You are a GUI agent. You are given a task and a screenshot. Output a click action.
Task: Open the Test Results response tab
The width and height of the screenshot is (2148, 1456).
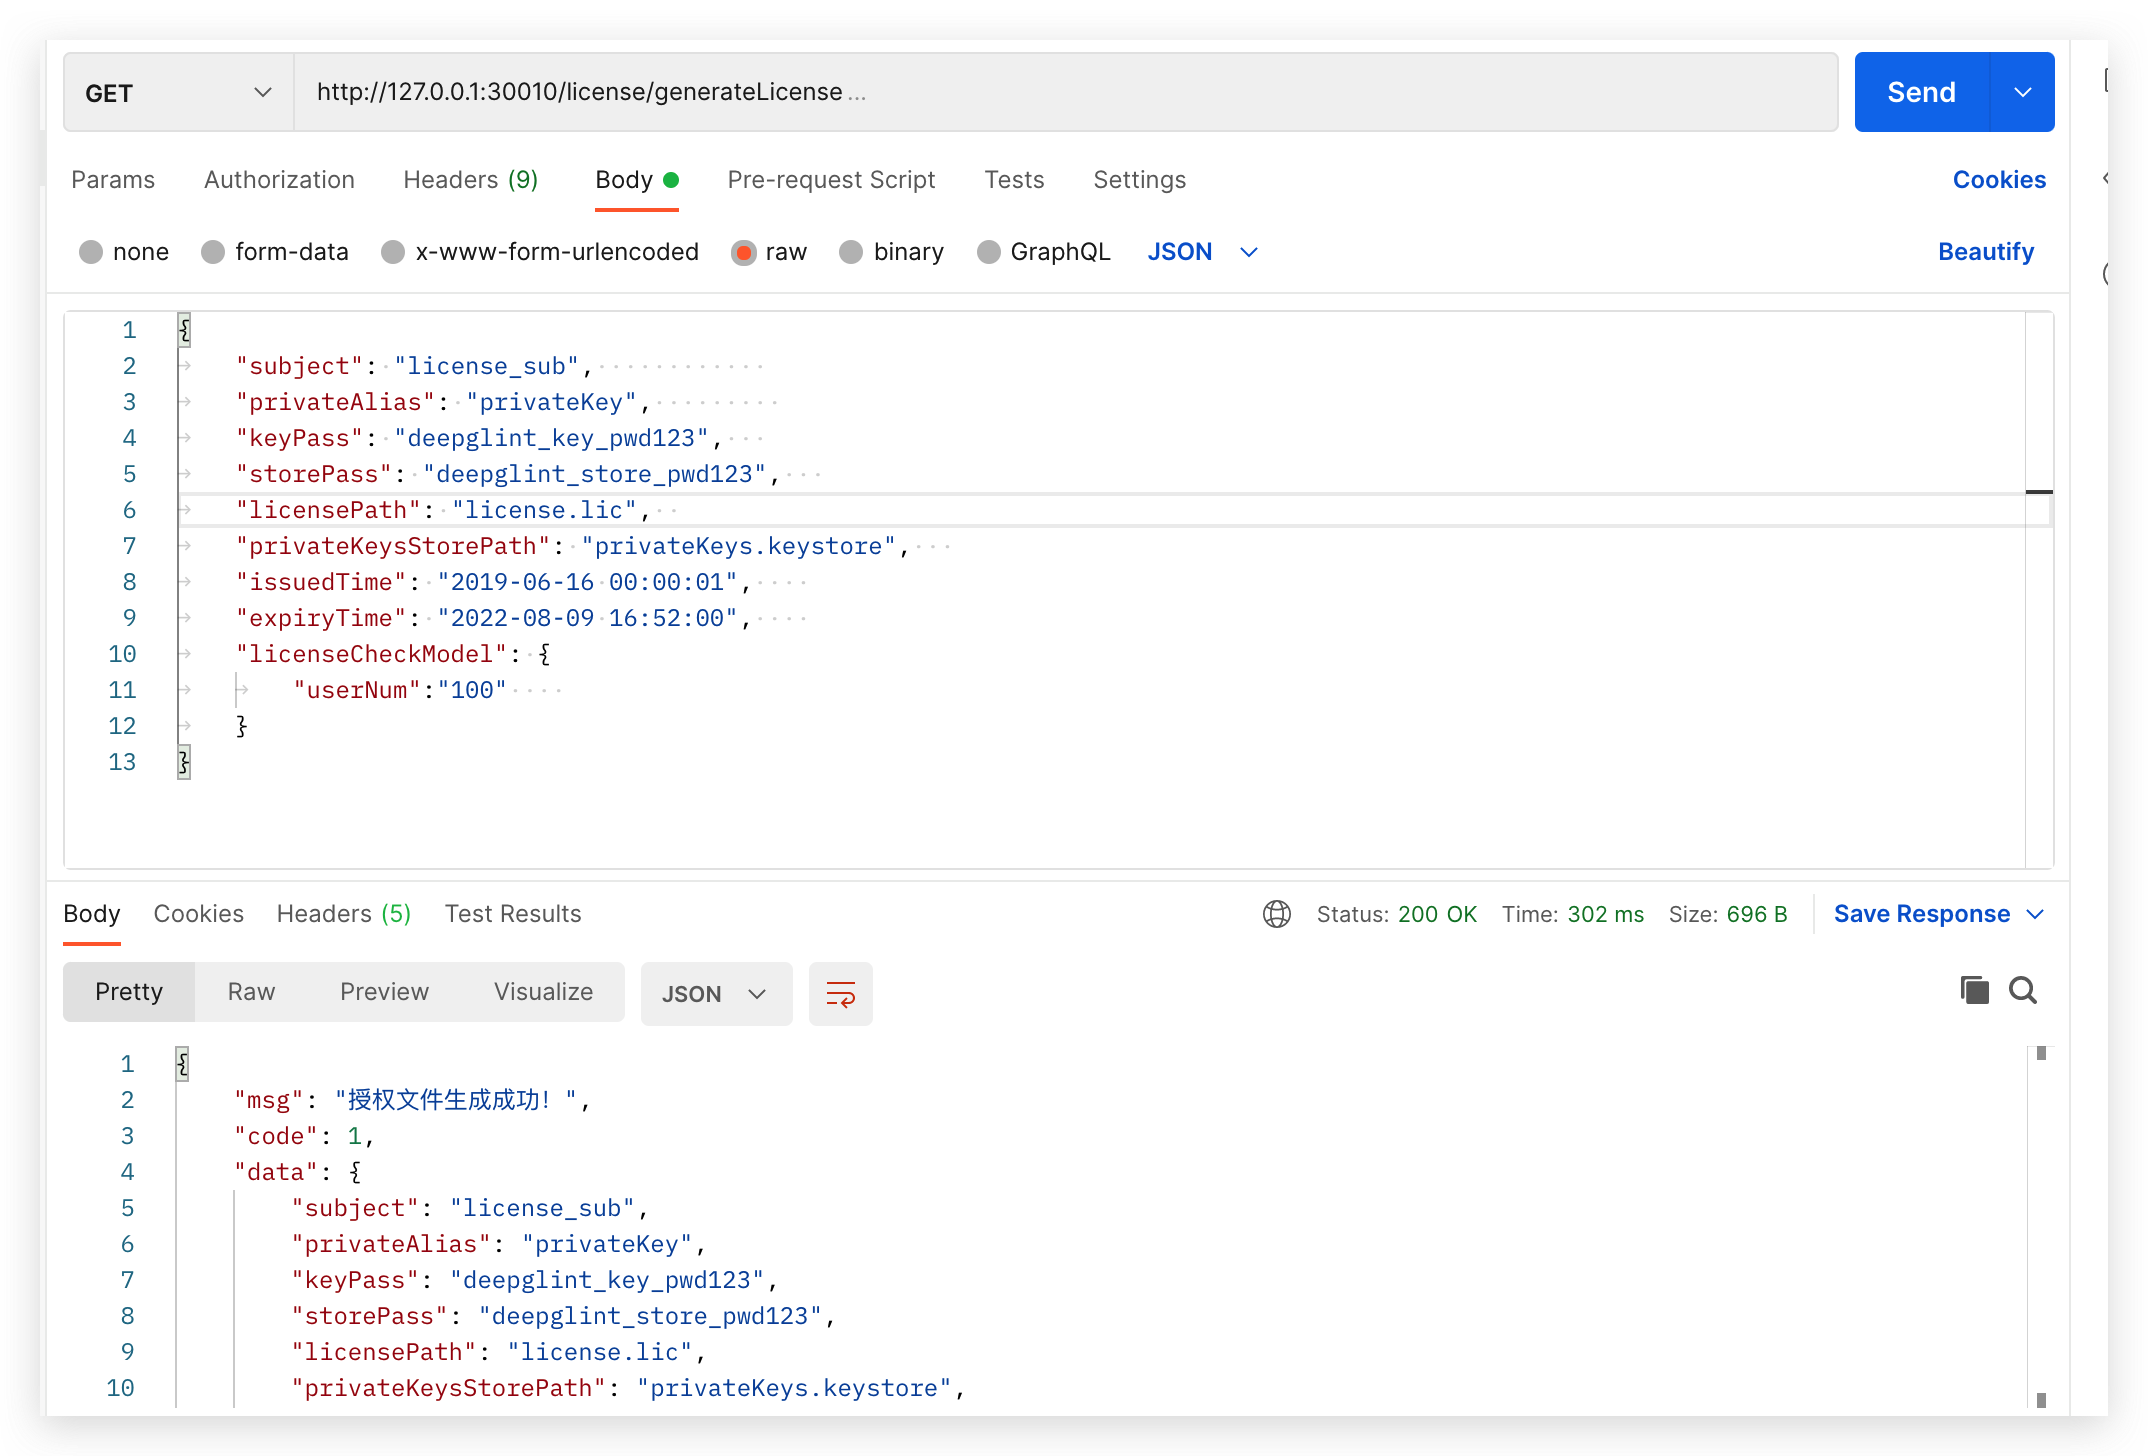coord(513,914)
